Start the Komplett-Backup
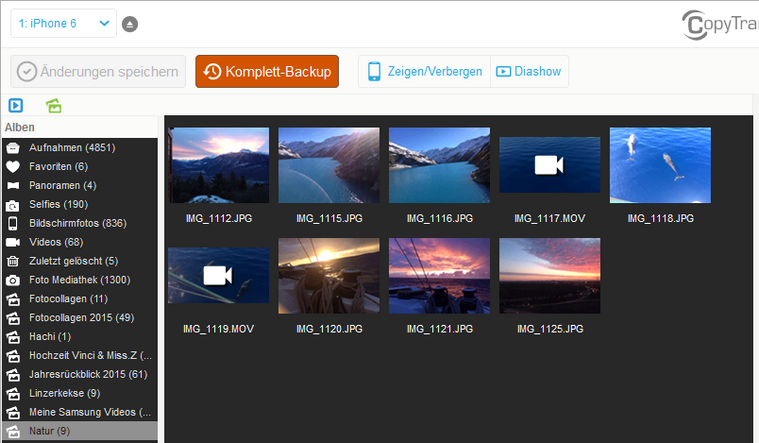 coord(267,72)
